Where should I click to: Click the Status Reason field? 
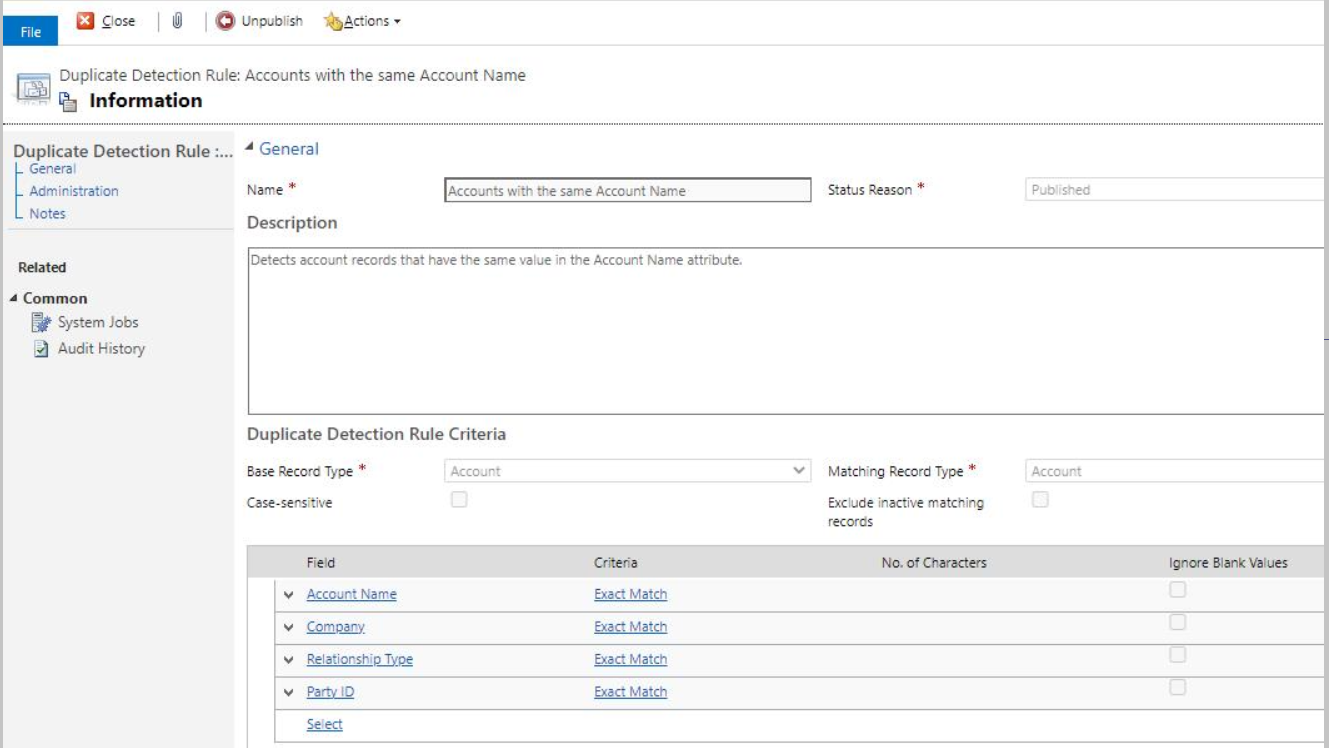click(1176, 190)
